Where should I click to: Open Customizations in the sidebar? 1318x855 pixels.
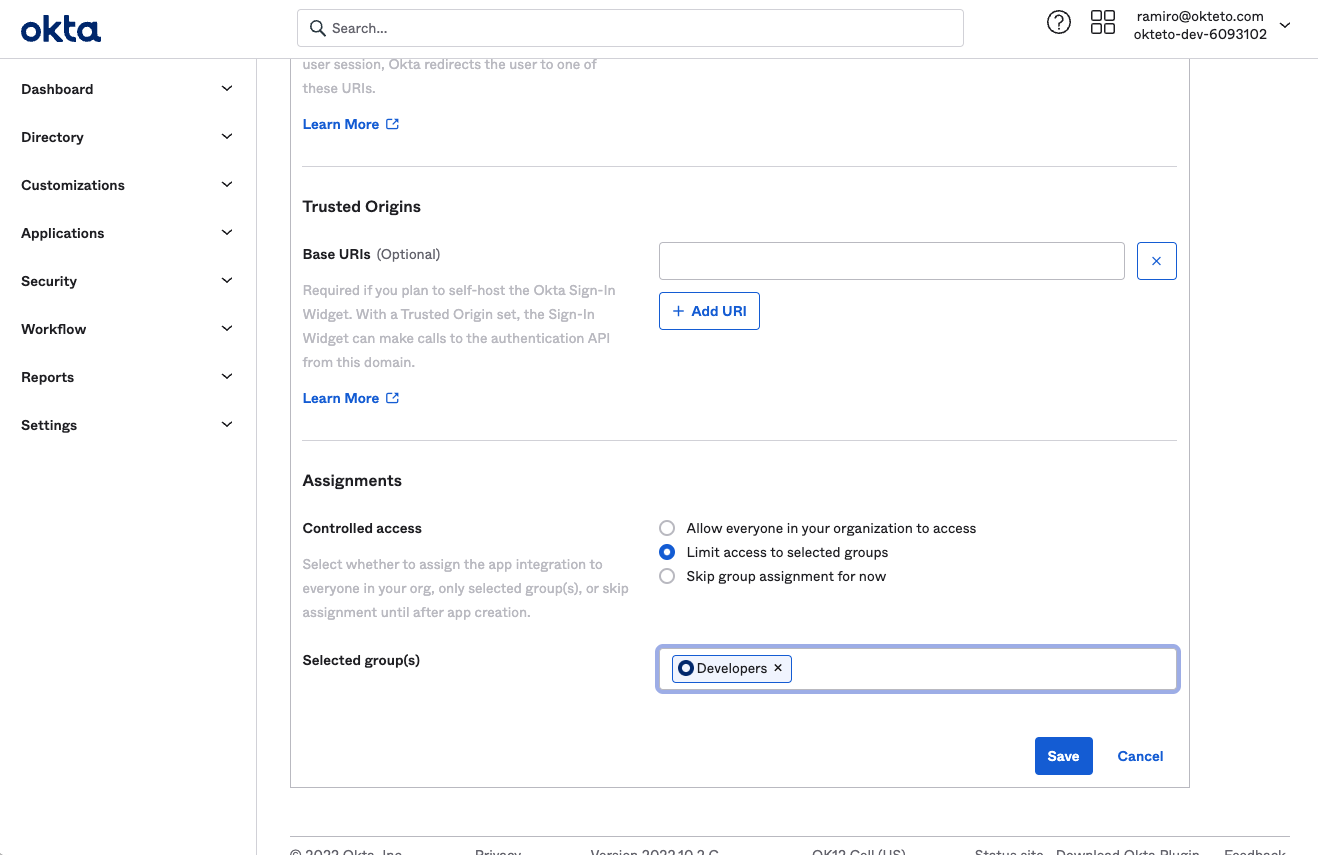point(73,185)
